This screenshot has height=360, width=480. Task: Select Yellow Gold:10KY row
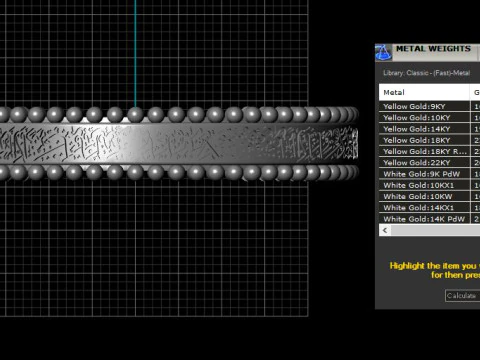(429, 118)
